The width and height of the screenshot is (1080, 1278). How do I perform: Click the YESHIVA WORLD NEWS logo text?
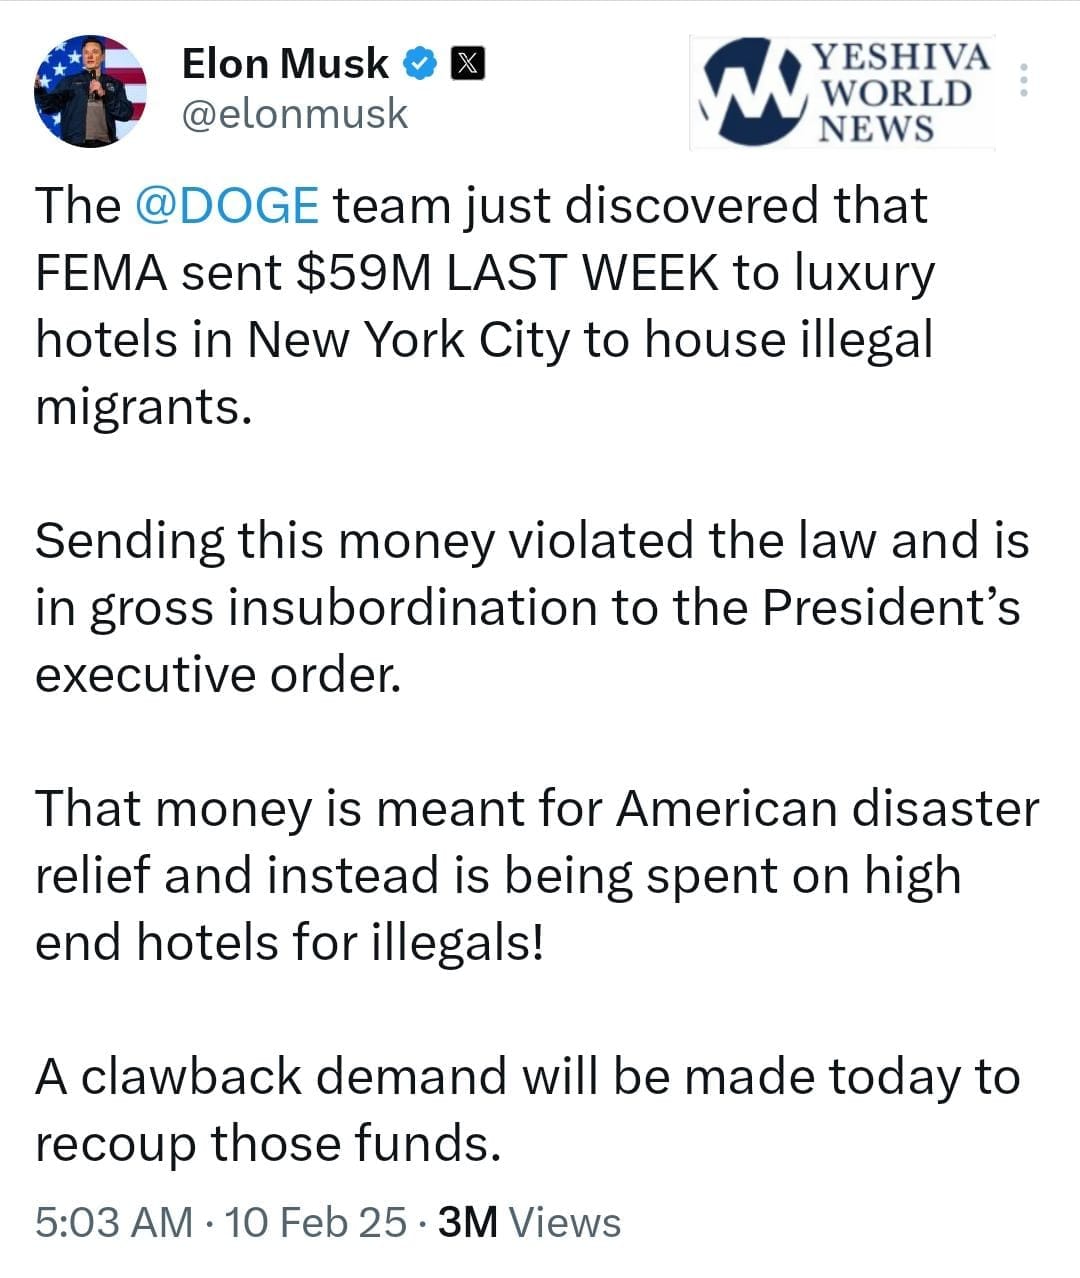pos(902,92)
